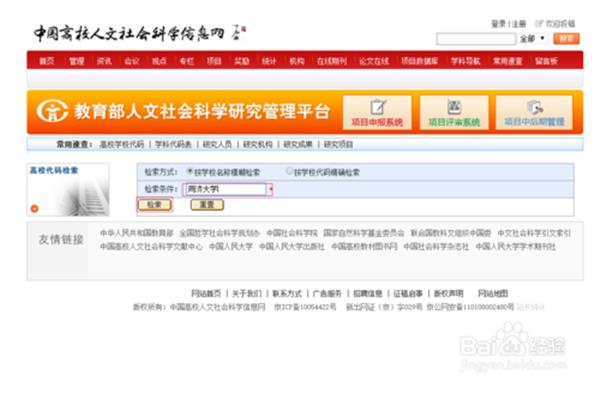Open the 全部 search scope dropdown
Viewport: 600px width, 400px height.
point(532,38)
